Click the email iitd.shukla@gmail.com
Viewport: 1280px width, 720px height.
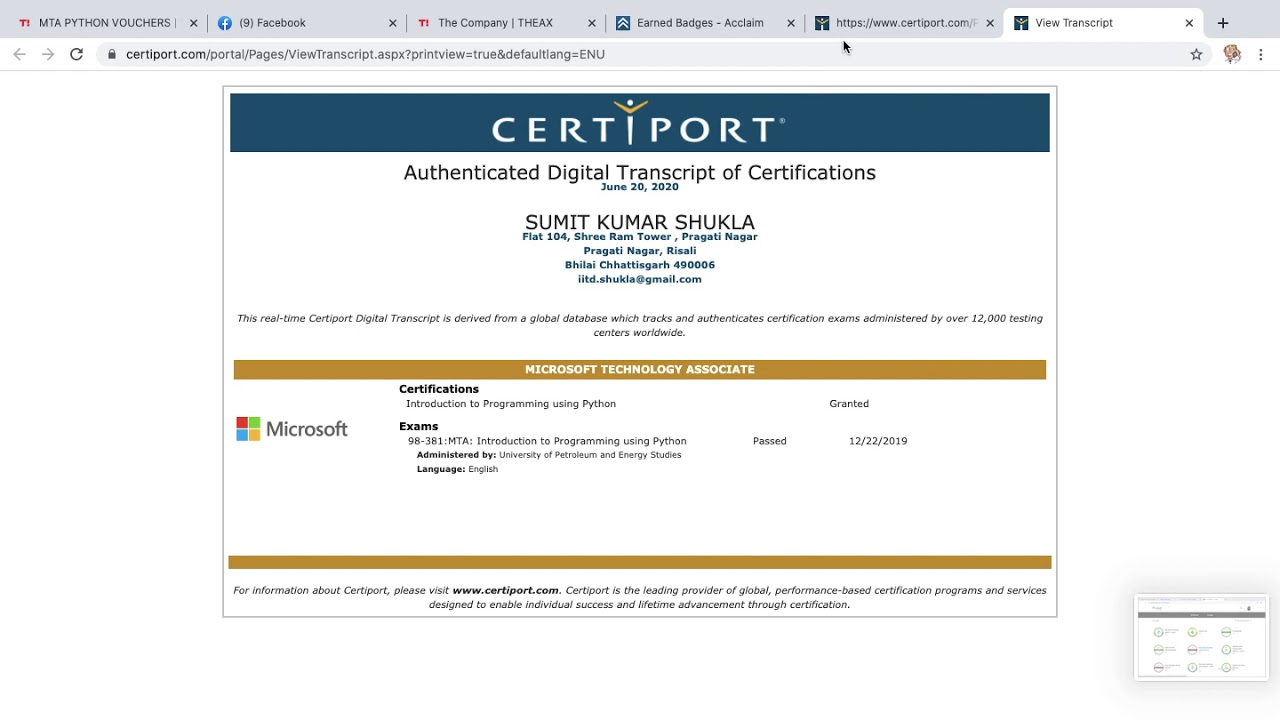click(x=640, y=279)
